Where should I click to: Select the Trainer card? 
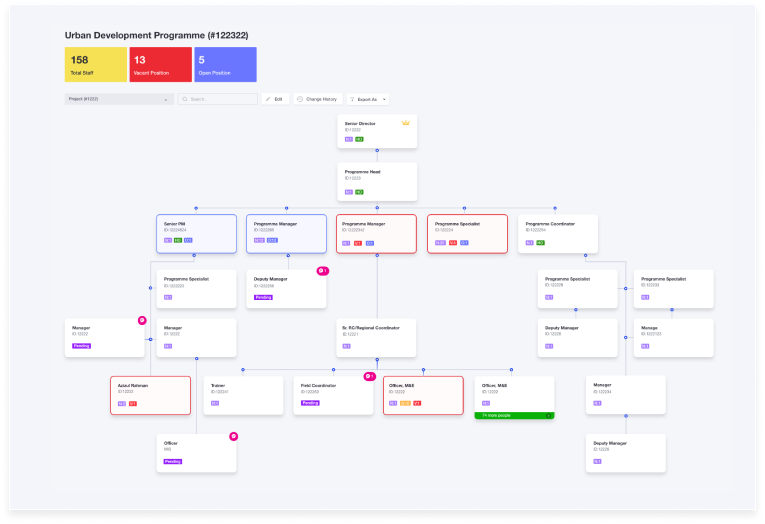[243, 395]
